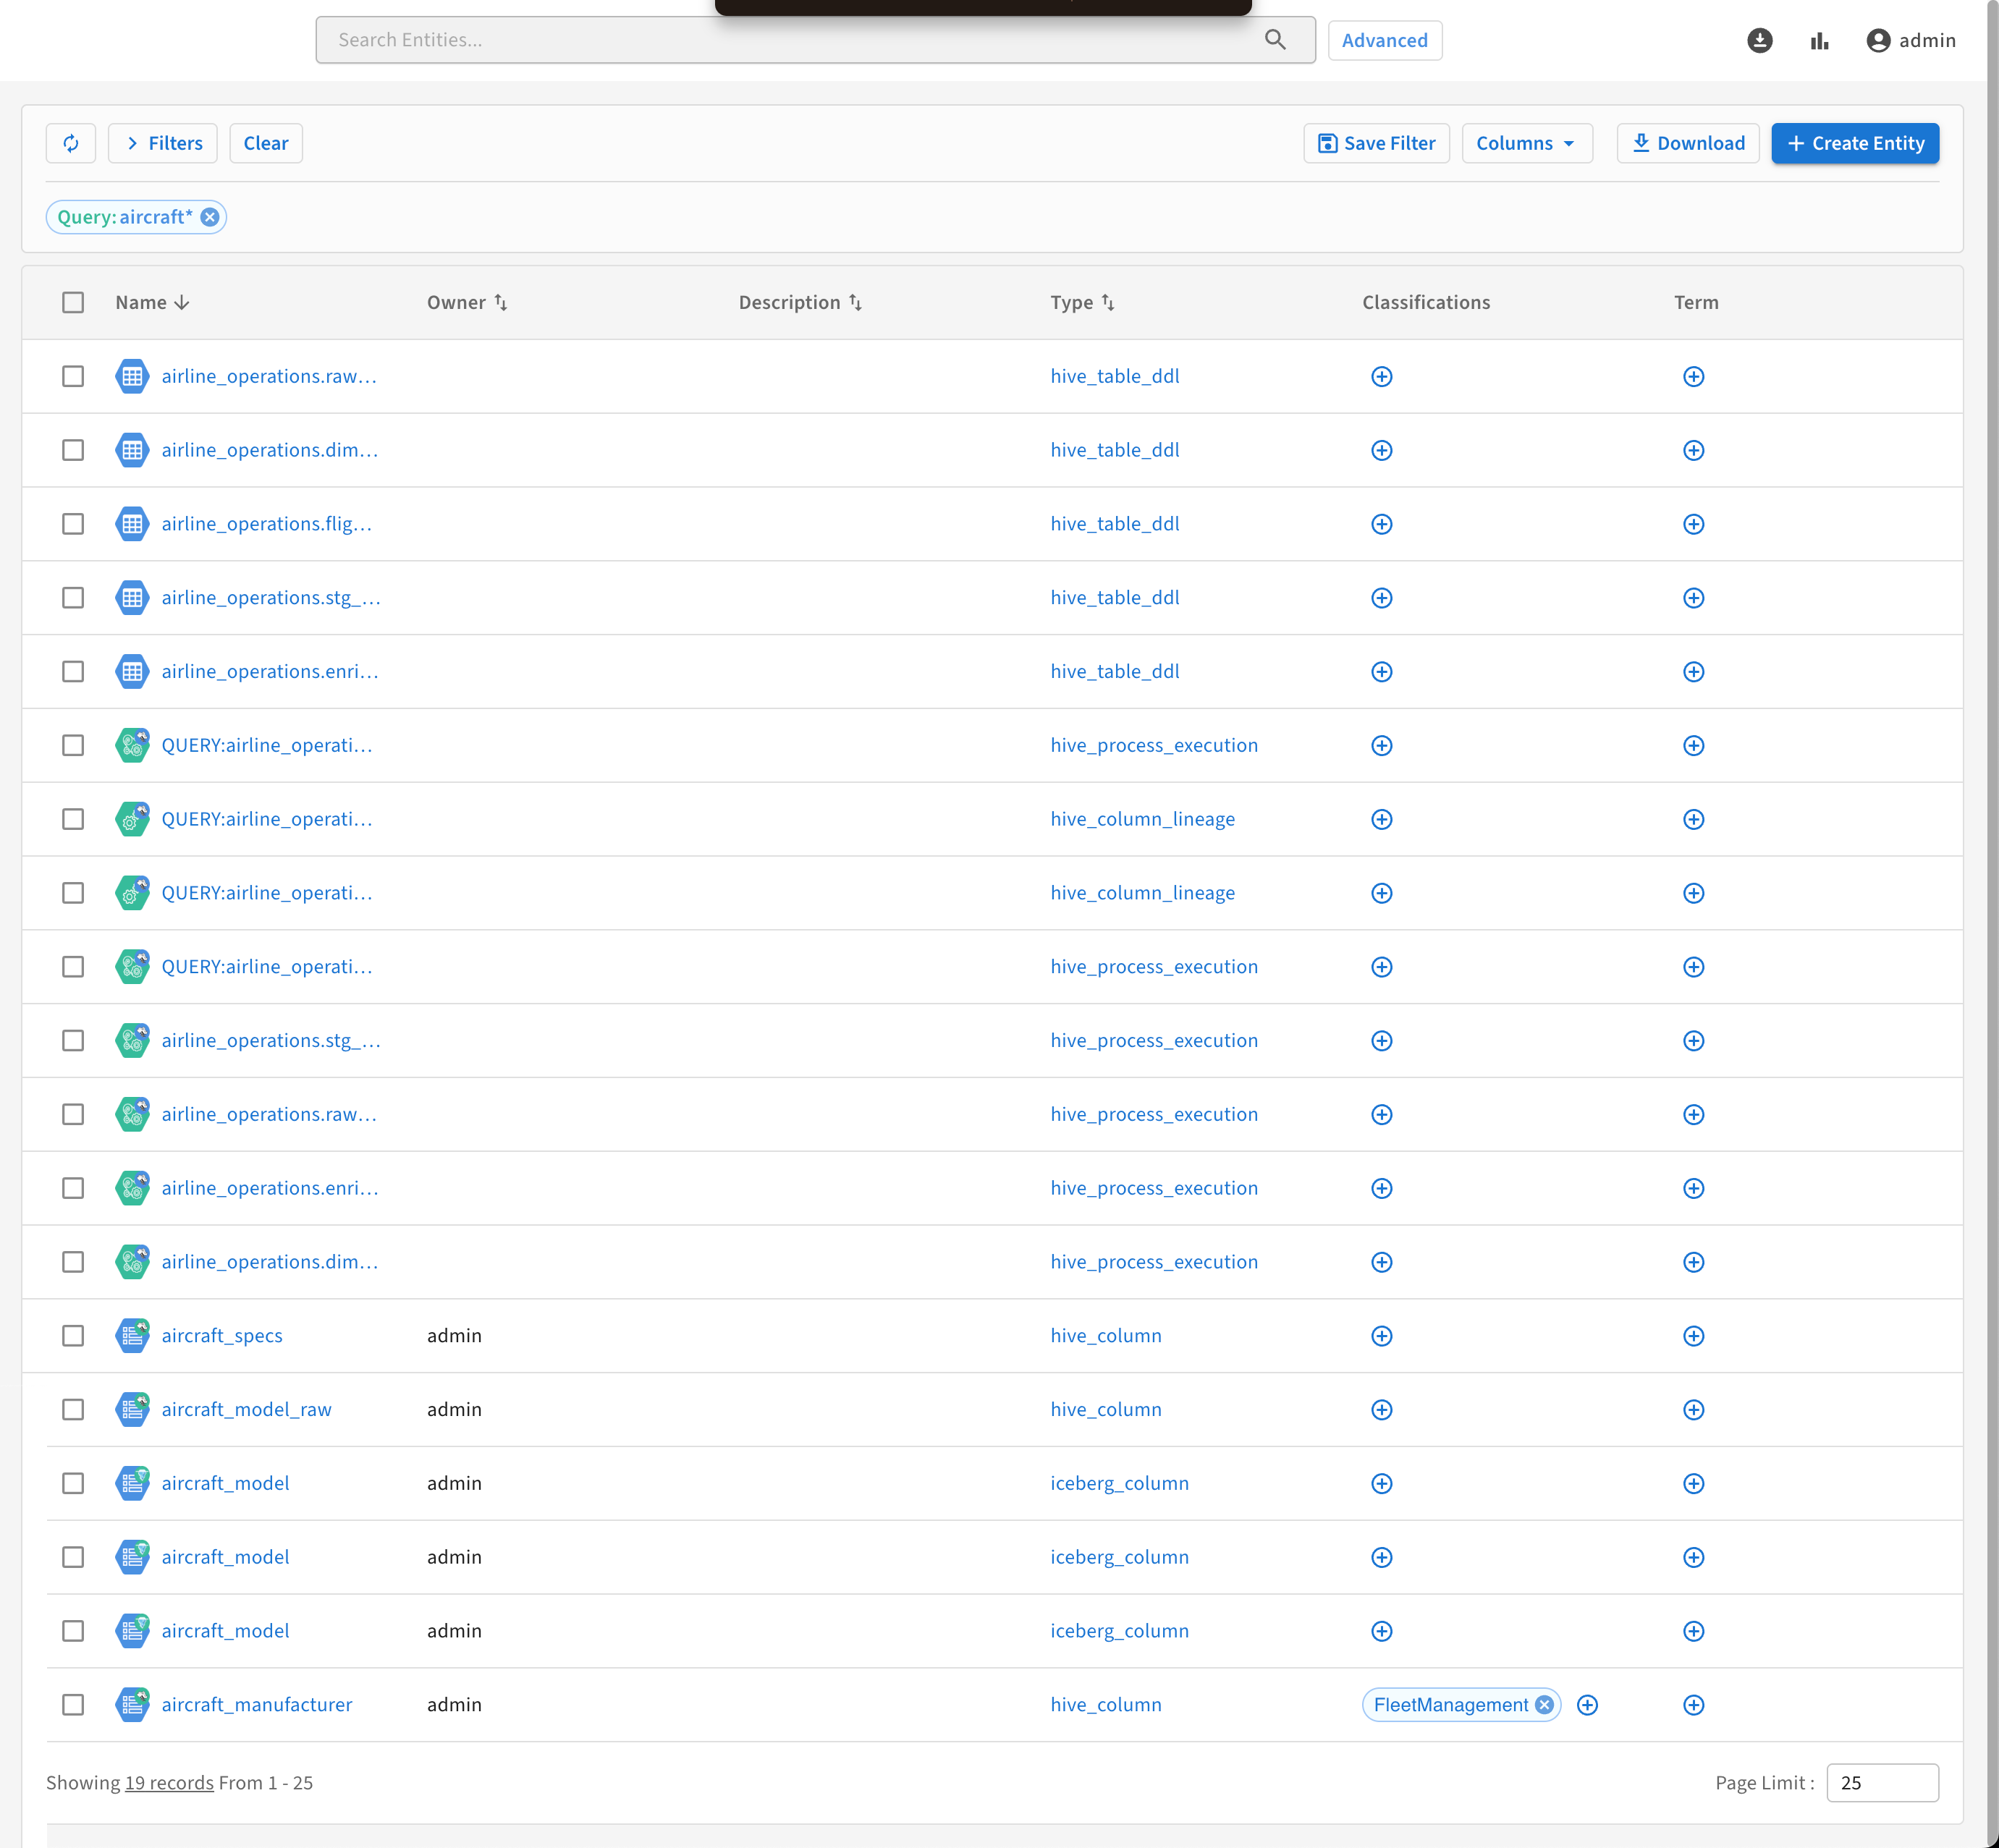
Task: Remove the Query: aircraft* filter chip
Action: 210,217
